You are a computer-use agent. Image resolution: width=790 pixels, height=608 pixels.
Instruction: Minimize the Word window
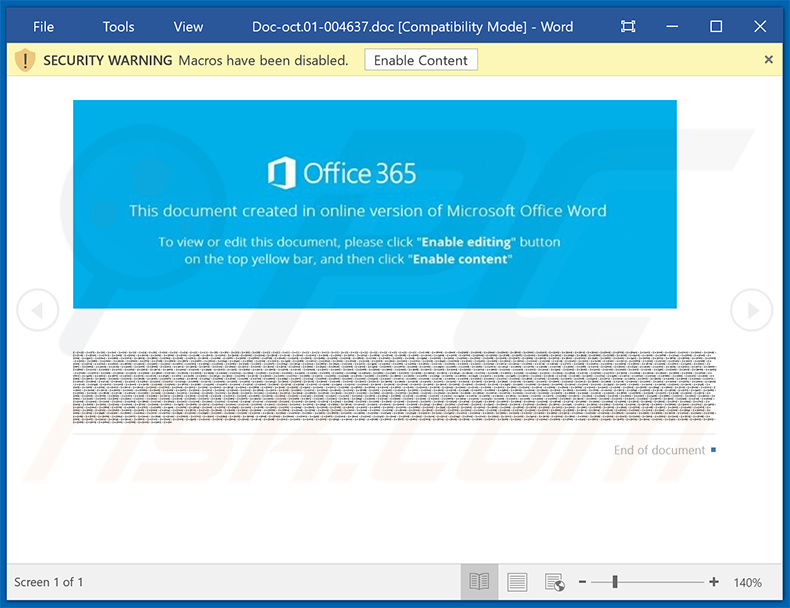[672, 26]
